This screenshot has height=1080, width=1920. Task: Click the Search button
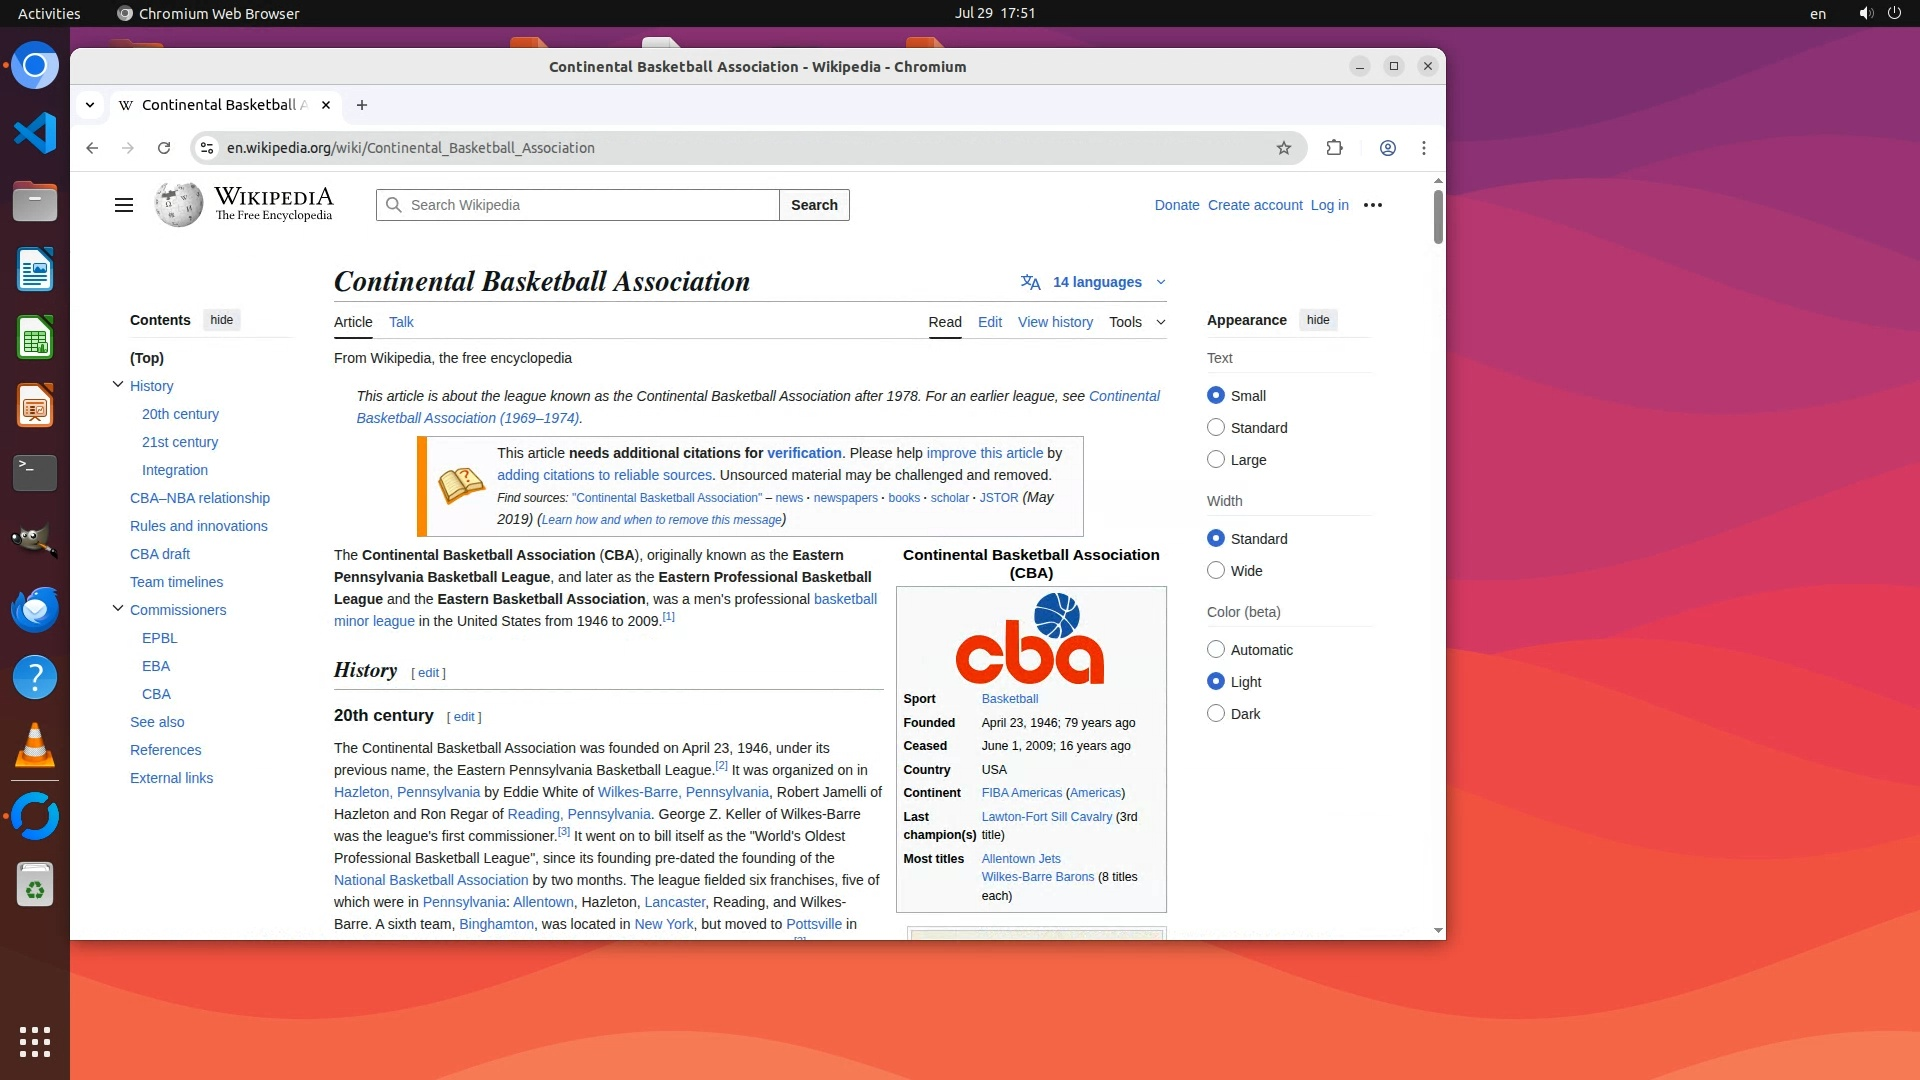pos(814,205)
